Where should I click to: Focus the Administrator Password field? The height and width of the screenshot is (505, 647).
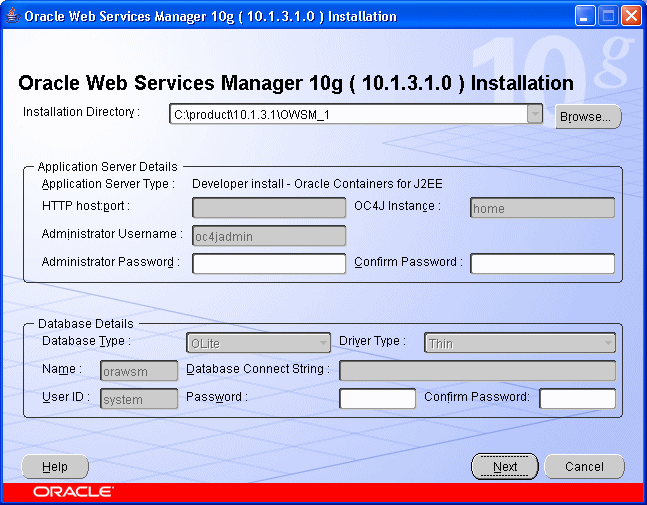[x=269, y=264]
